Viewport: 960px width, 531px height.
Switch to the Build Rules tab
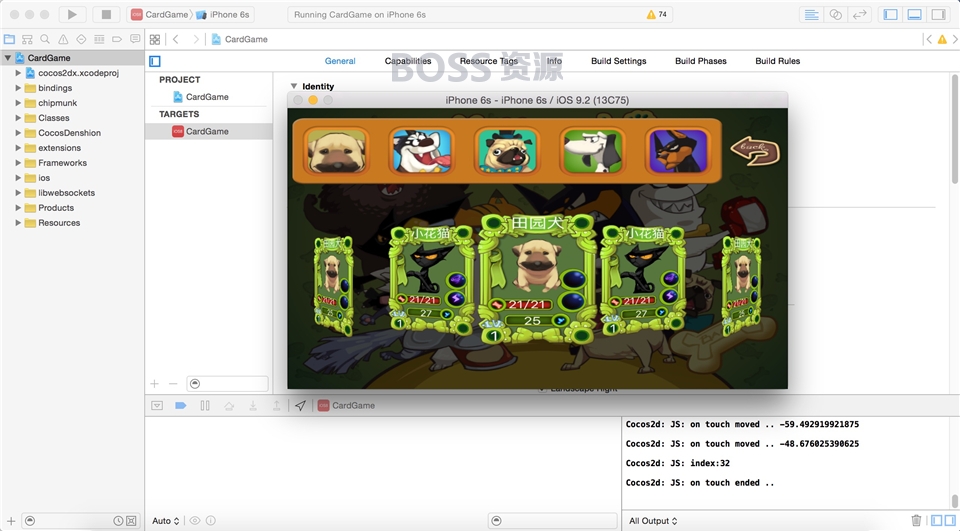(778, 61)
